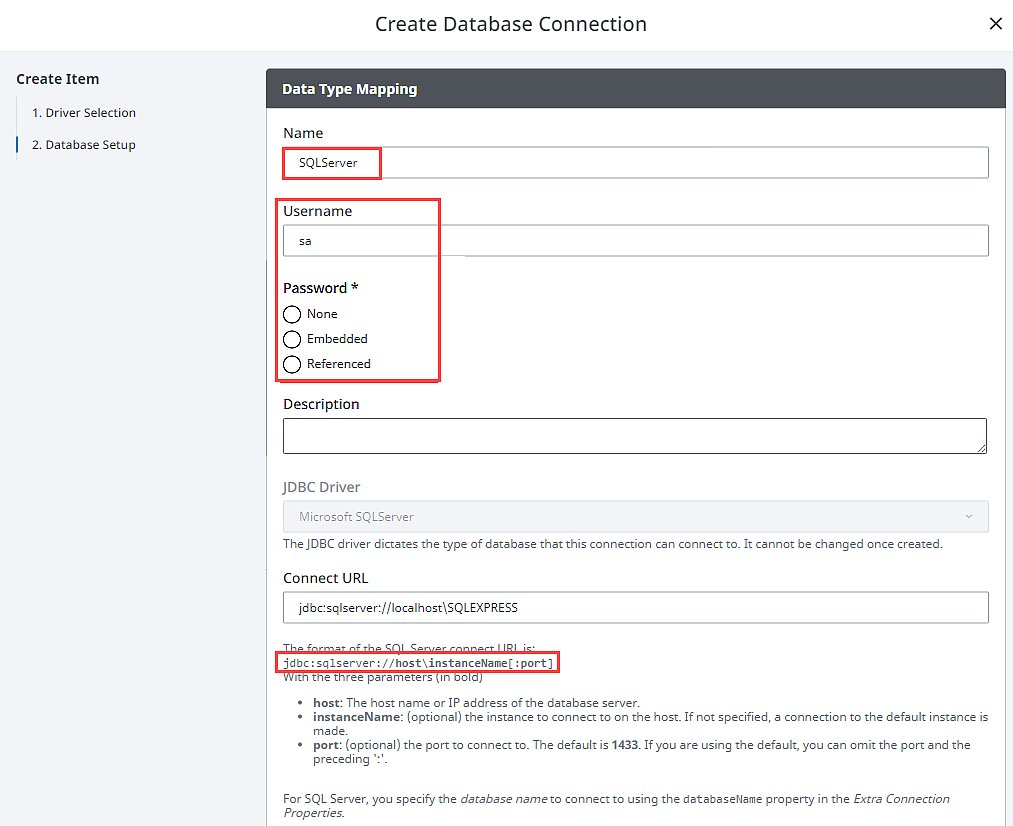The image size is (1013, 826).
Task: Open the JDBC Driver dropdown
Action: 636,517
